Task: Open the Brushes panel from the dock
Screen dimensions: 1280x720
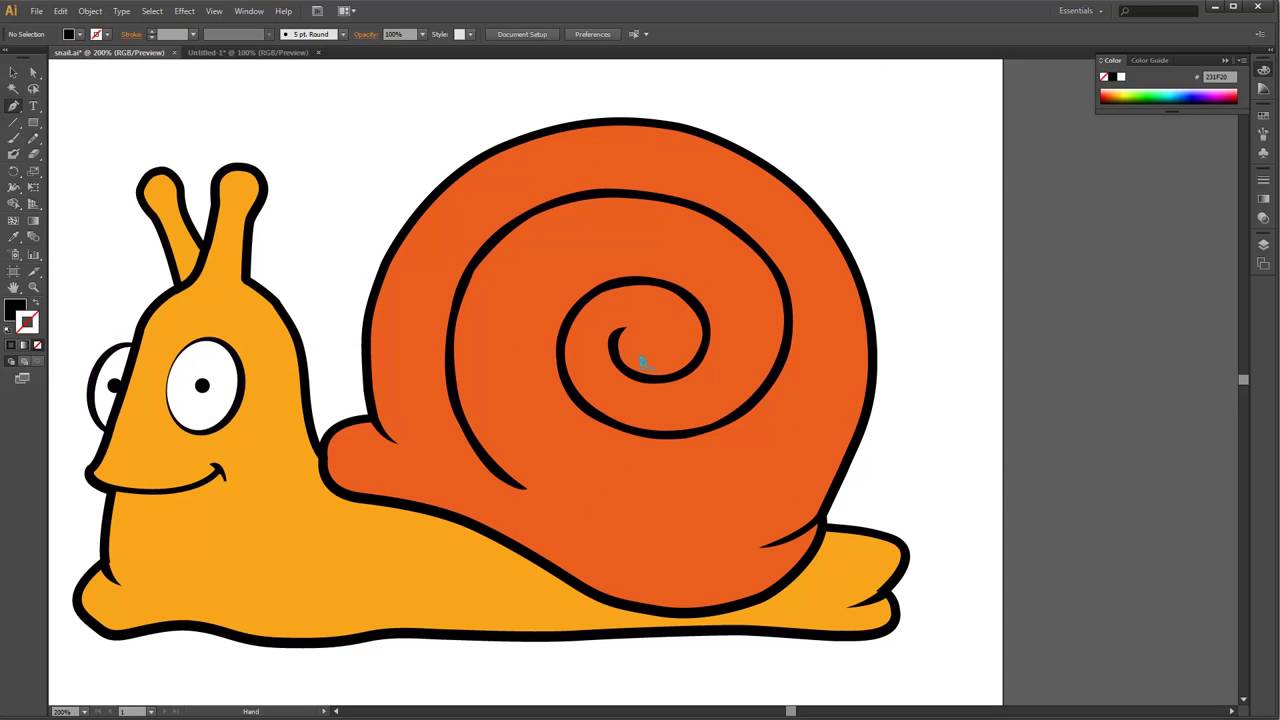Action: pos(1264,134)
